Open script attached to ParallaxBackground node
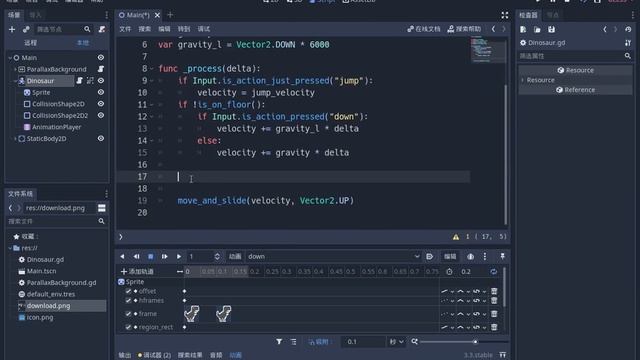 click(101, 69)
